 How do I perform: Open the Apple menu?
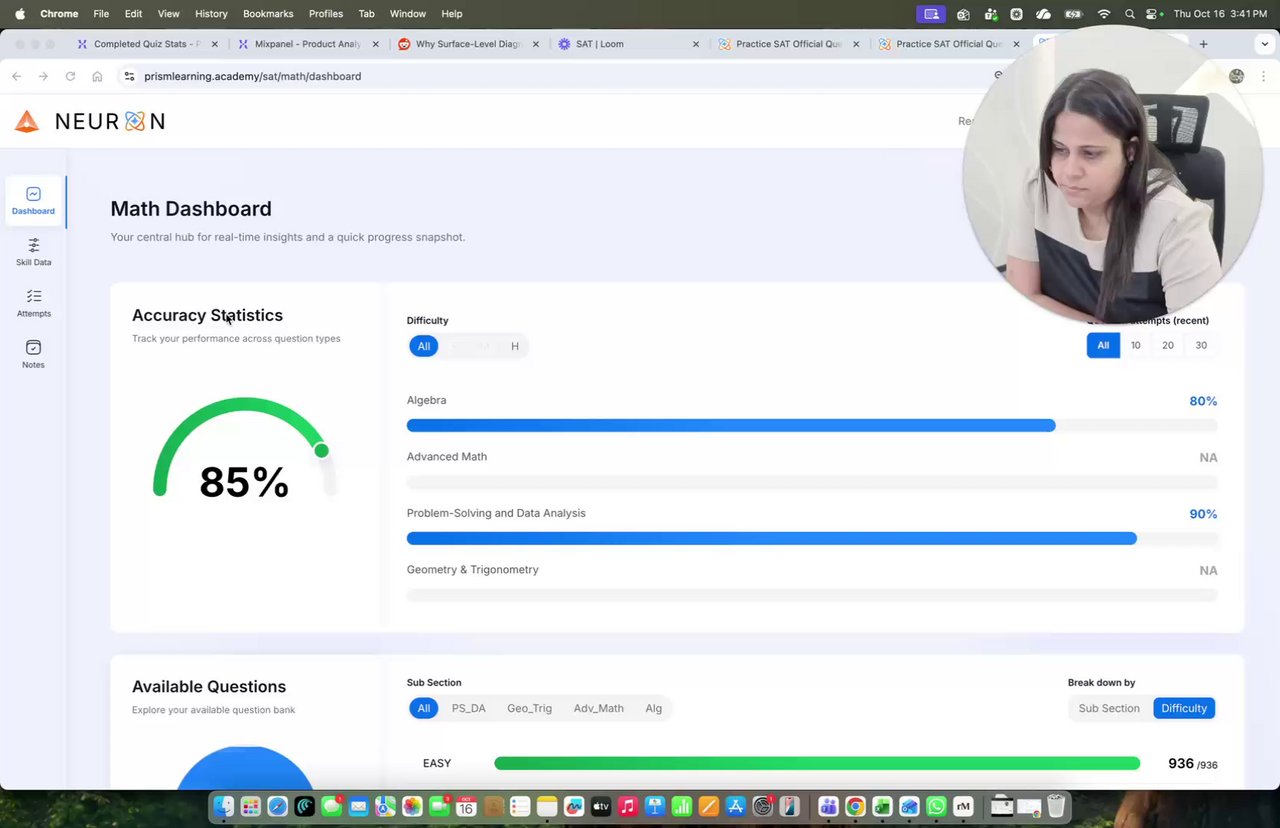(19, 14)
